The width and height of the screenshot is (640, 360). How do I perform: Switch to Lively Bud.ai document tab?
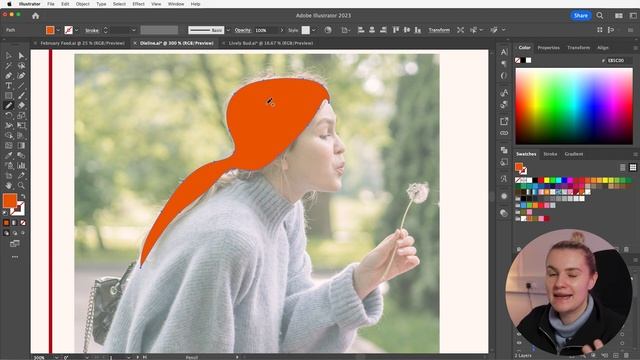[271, 43]
